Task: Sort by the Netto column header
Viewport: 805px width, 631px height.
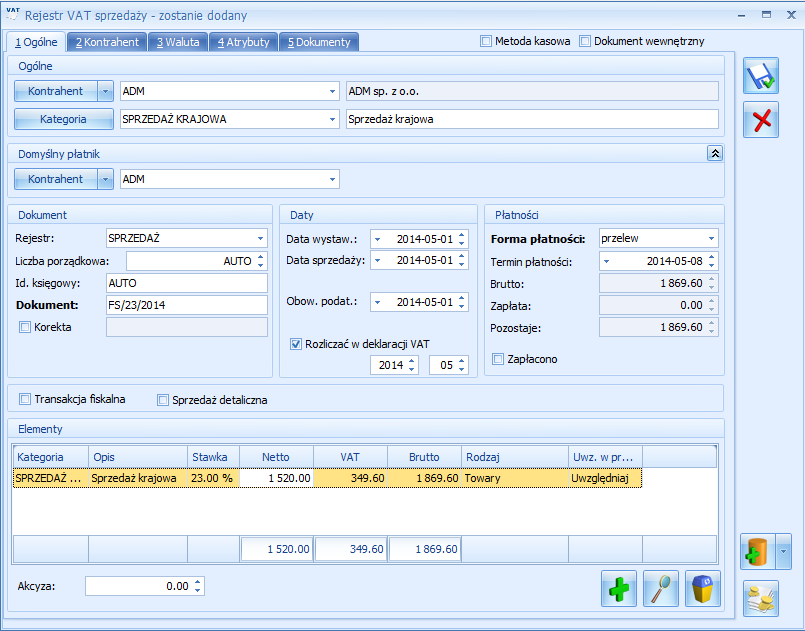Action: tap(276, 457)
